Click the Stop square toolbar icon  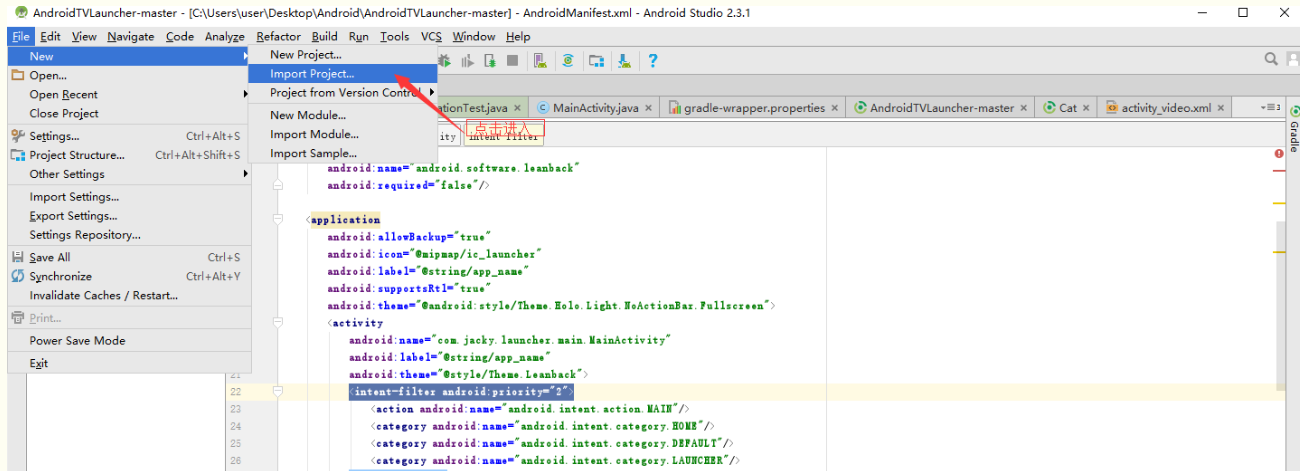pos(512,61)
